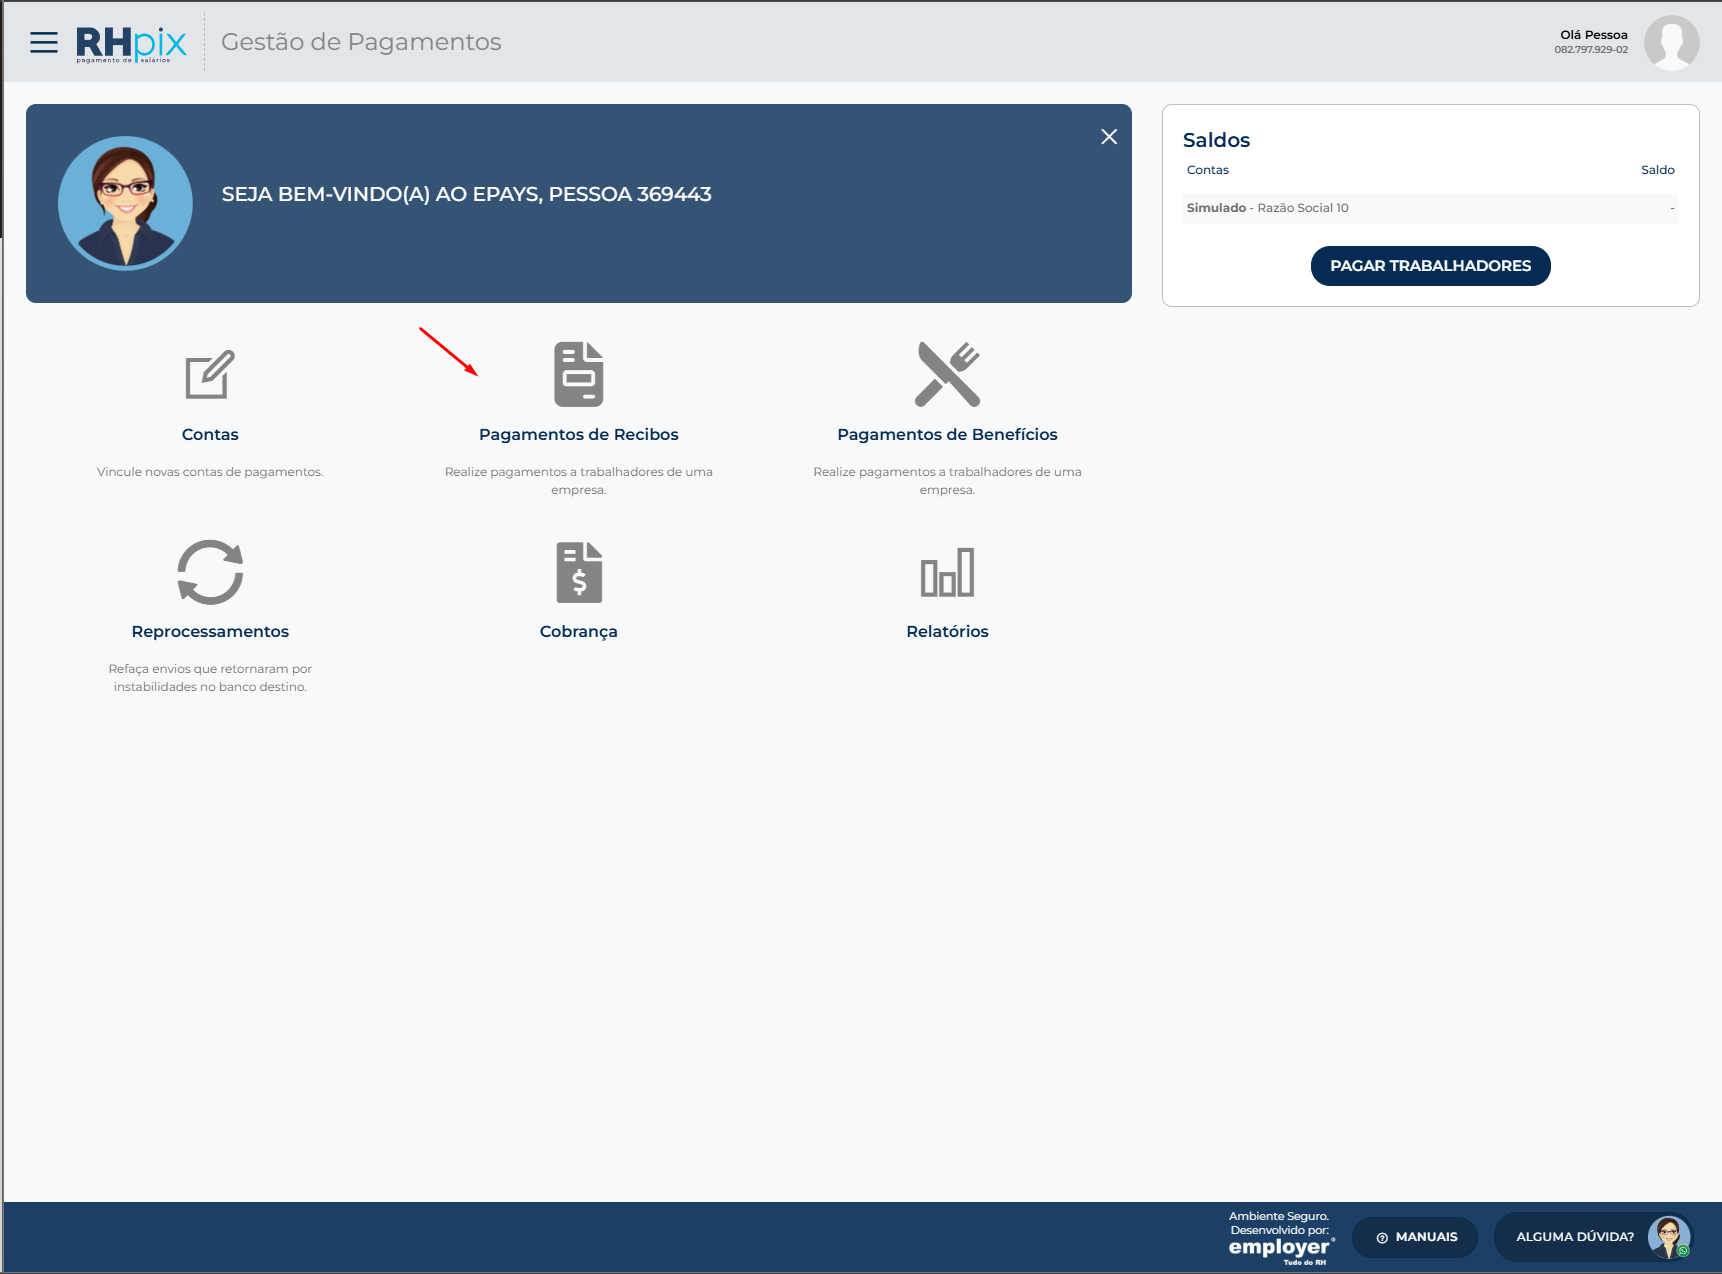Click the Saldo column header

point(1657,170)
